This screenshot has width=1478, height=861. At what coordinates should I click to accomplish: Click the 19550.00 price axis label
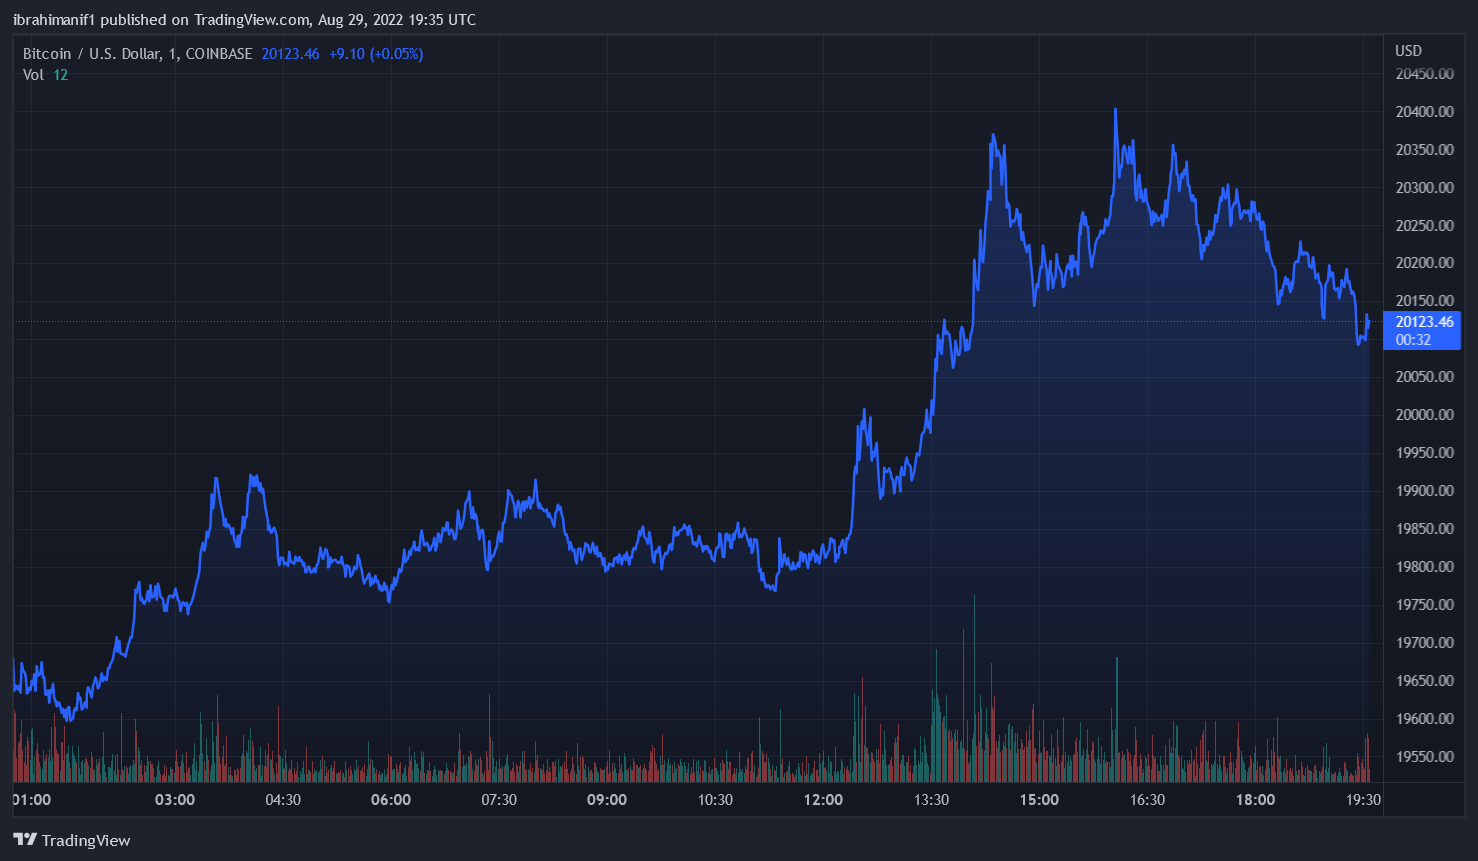(x=1424, y=757)
